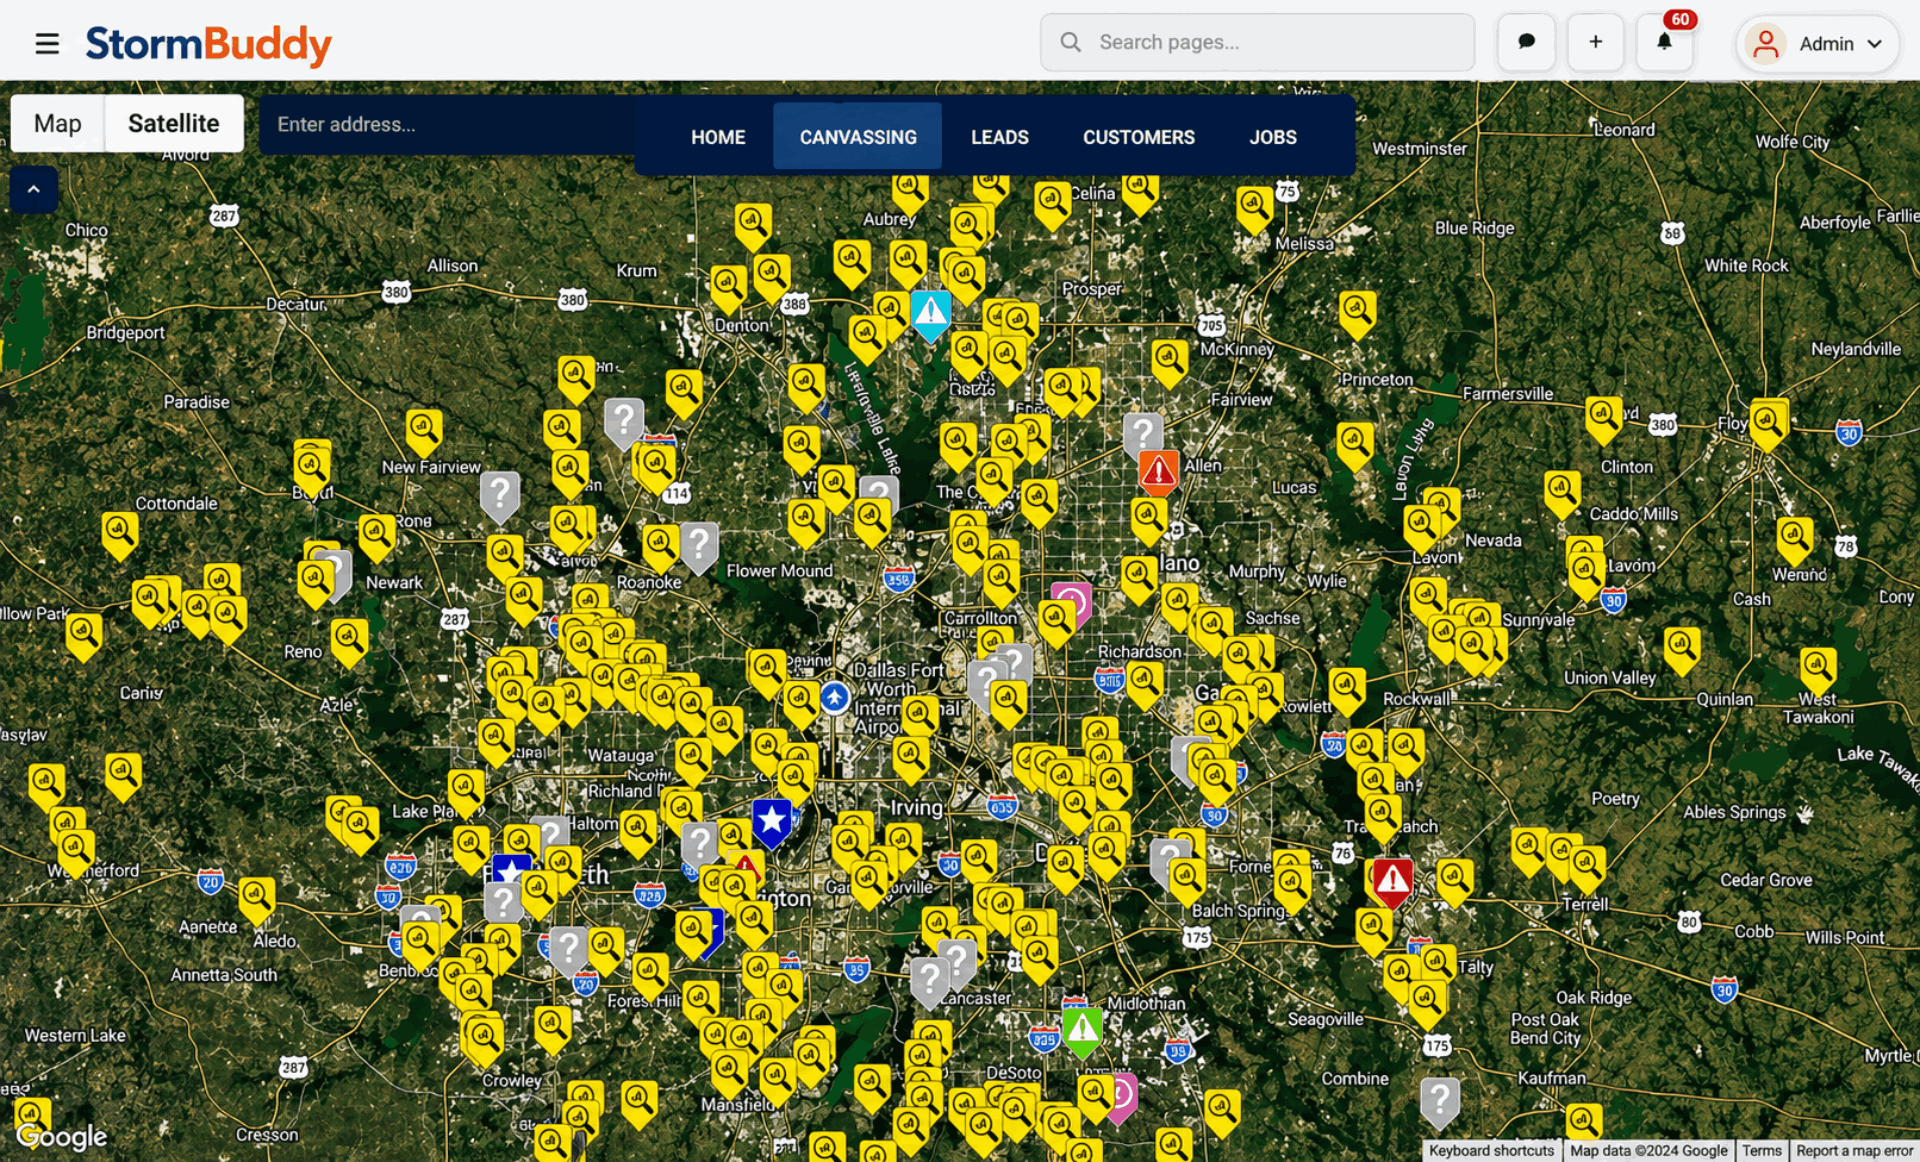The height and width of the screenshot is (1162, 1920).
Task: Click the red alert marker near Forney
Action: [1392, 880]
